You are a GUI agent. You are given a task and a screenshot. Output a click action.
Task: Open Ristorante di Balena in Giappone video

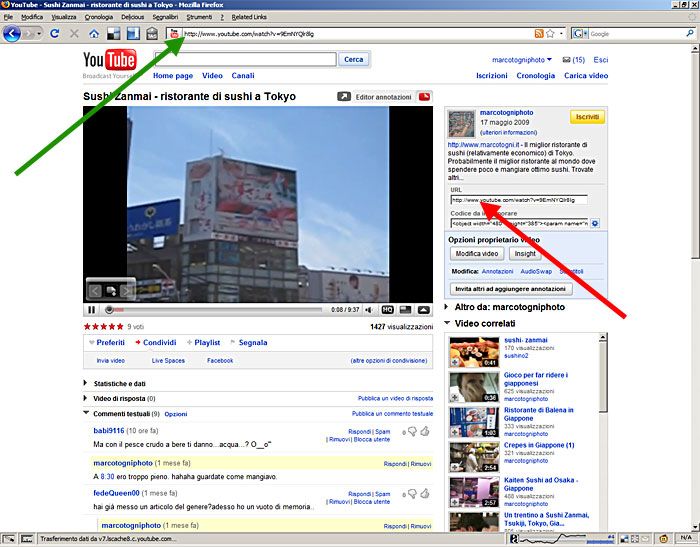[538, 414]
